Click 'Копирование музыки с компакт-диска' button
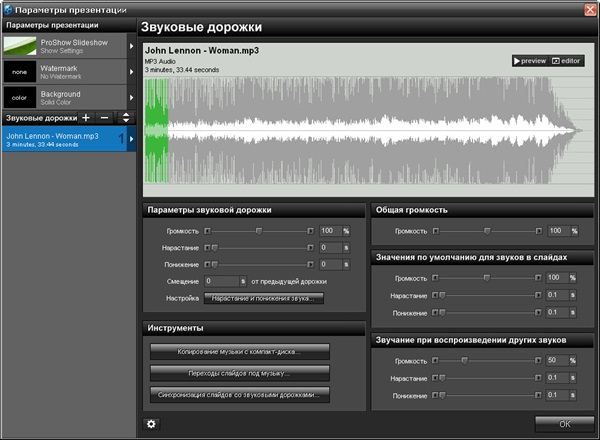The width and height of the screenshot is (600, 440). click(239, 352)
